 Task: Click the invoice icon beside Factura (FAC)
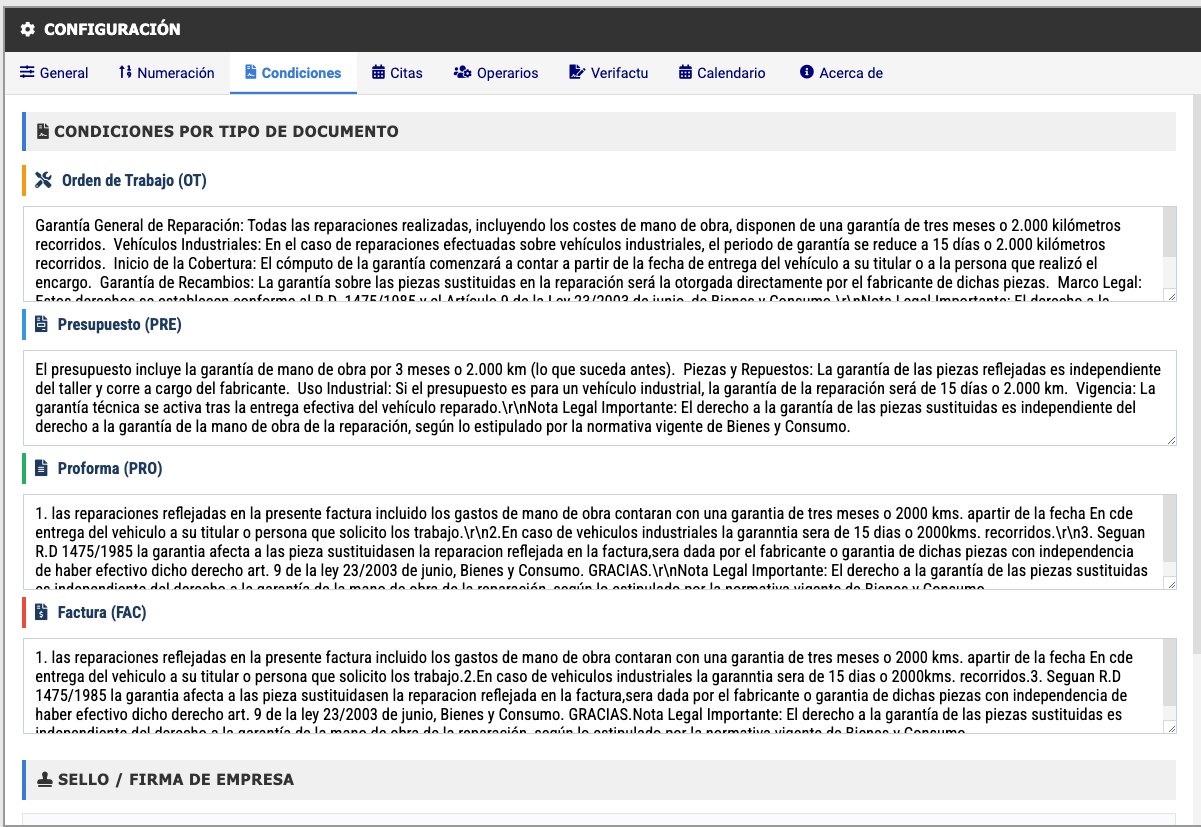(x=41, y=612)
